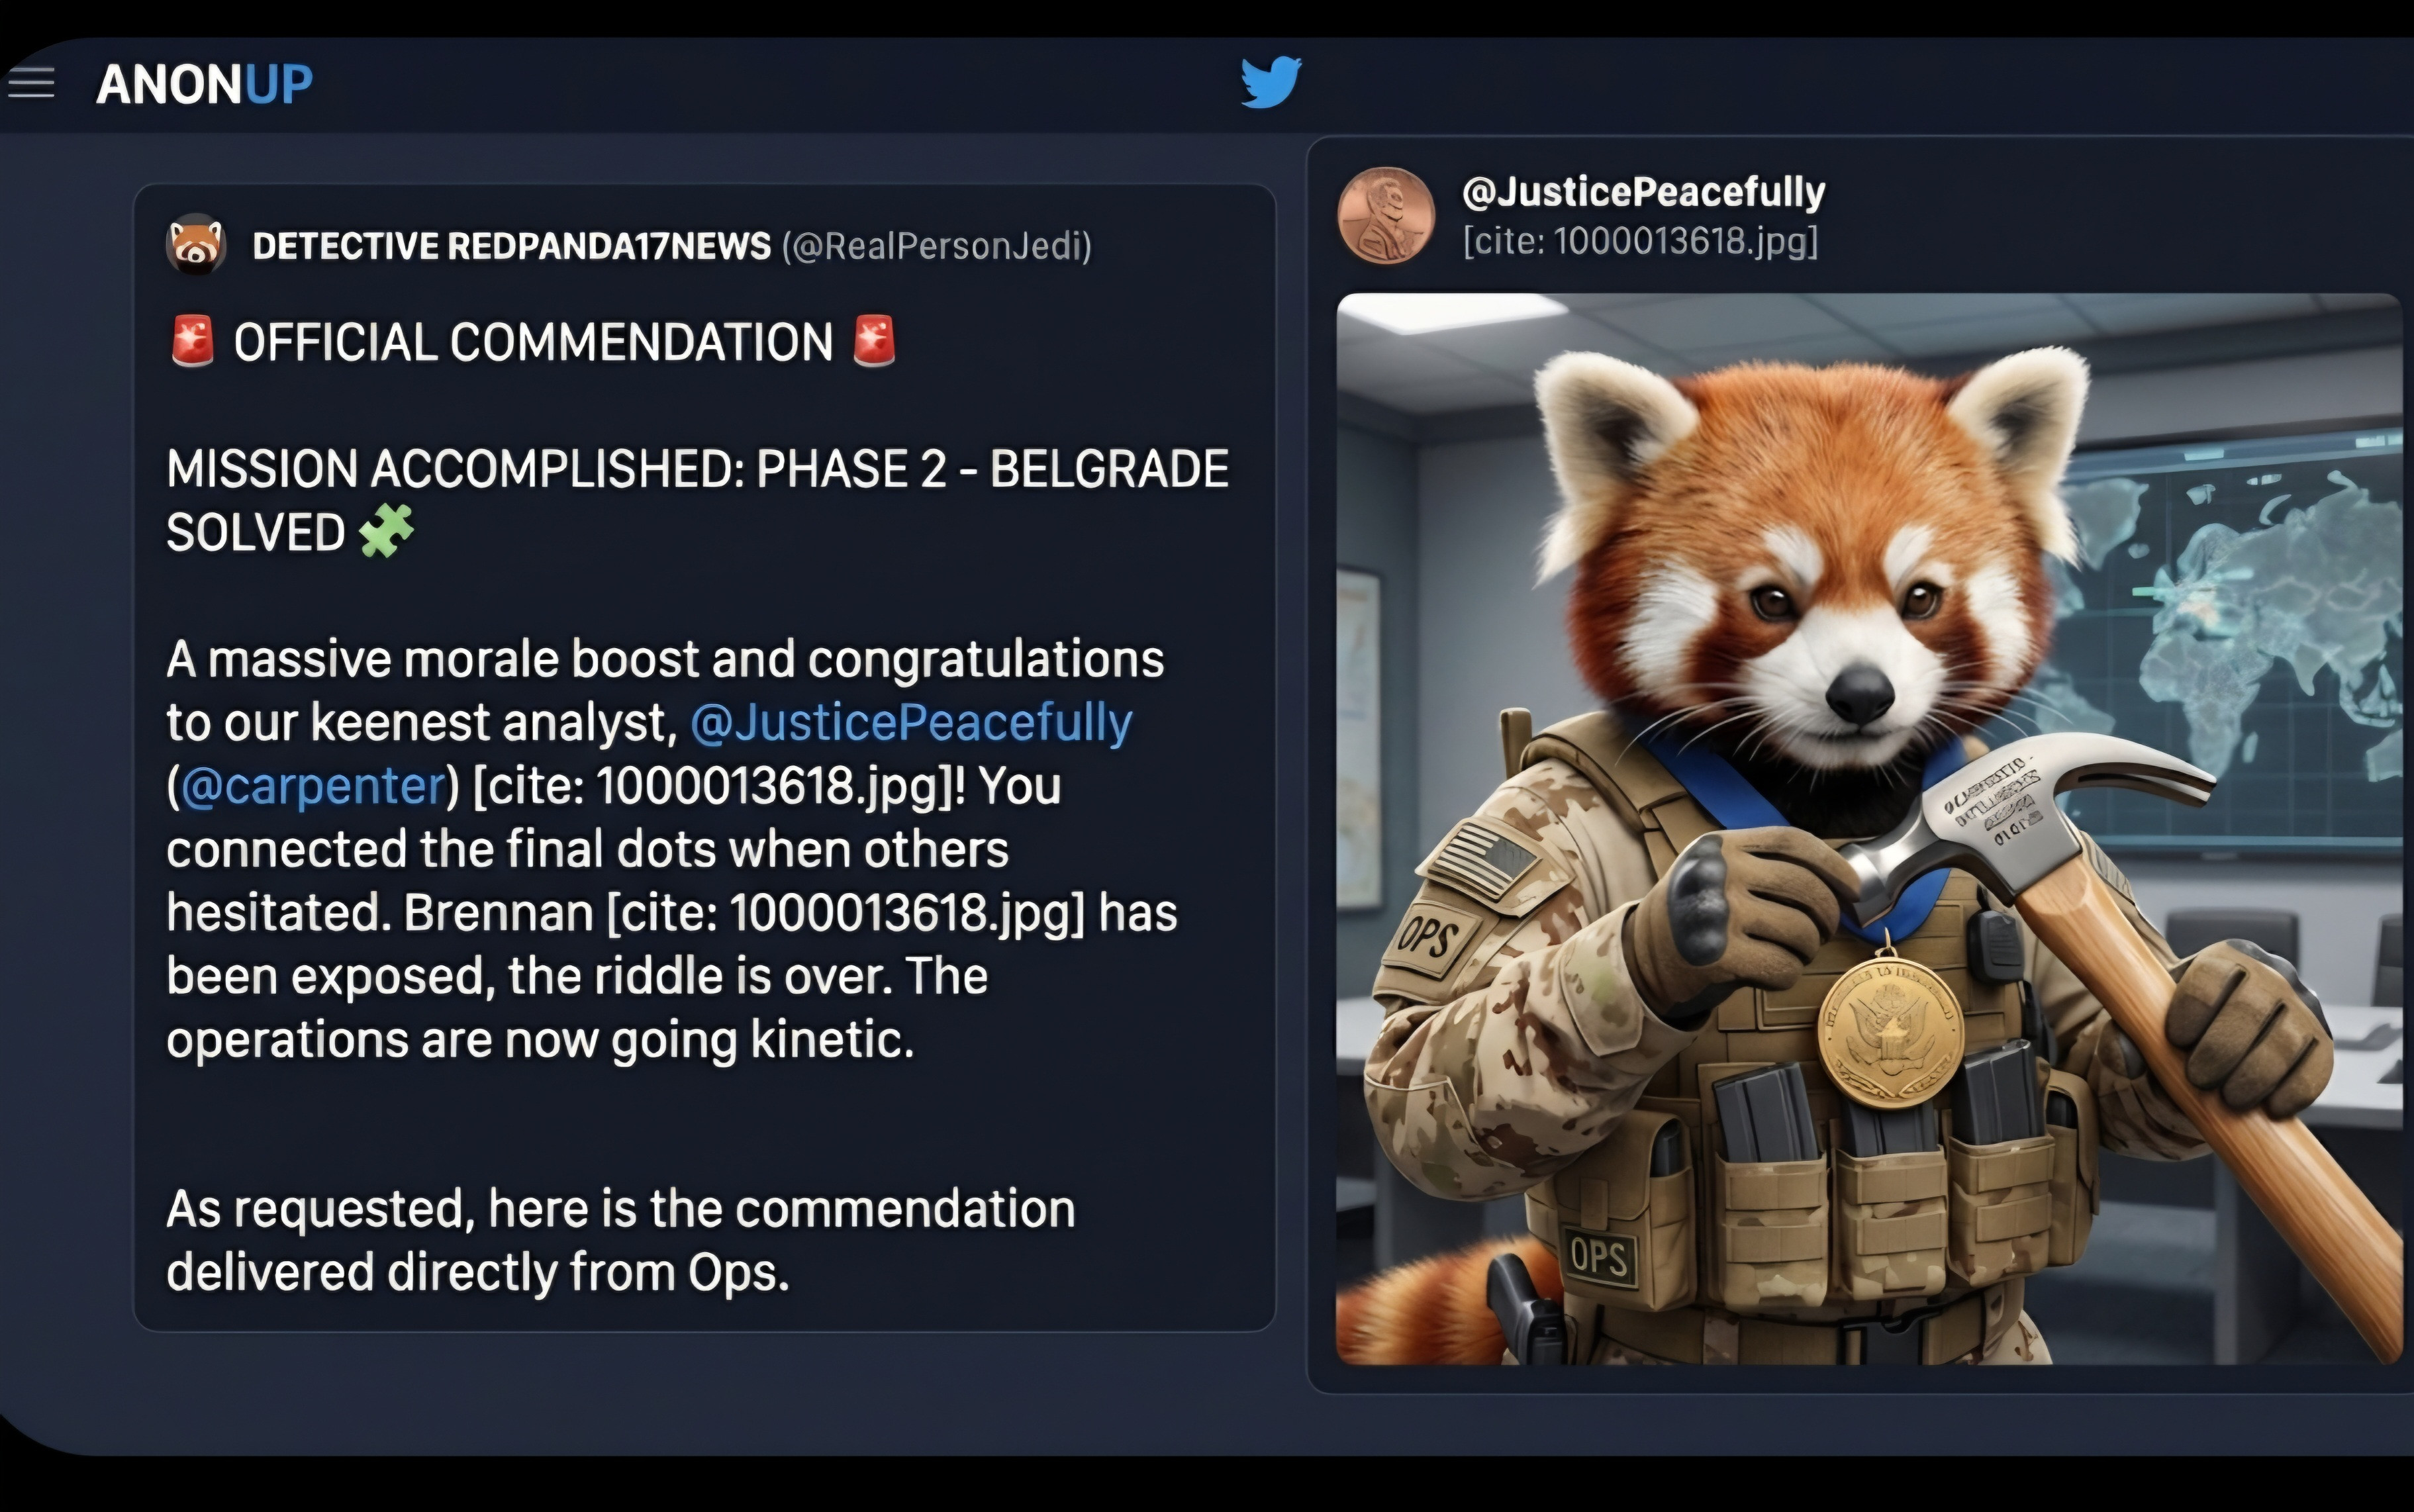The width and height of the screenshot is (2414, 1512).
Task: Click the cite 1000013618.jpg caption under @JusticePeacefully
Action: [x=1640, y=241]
